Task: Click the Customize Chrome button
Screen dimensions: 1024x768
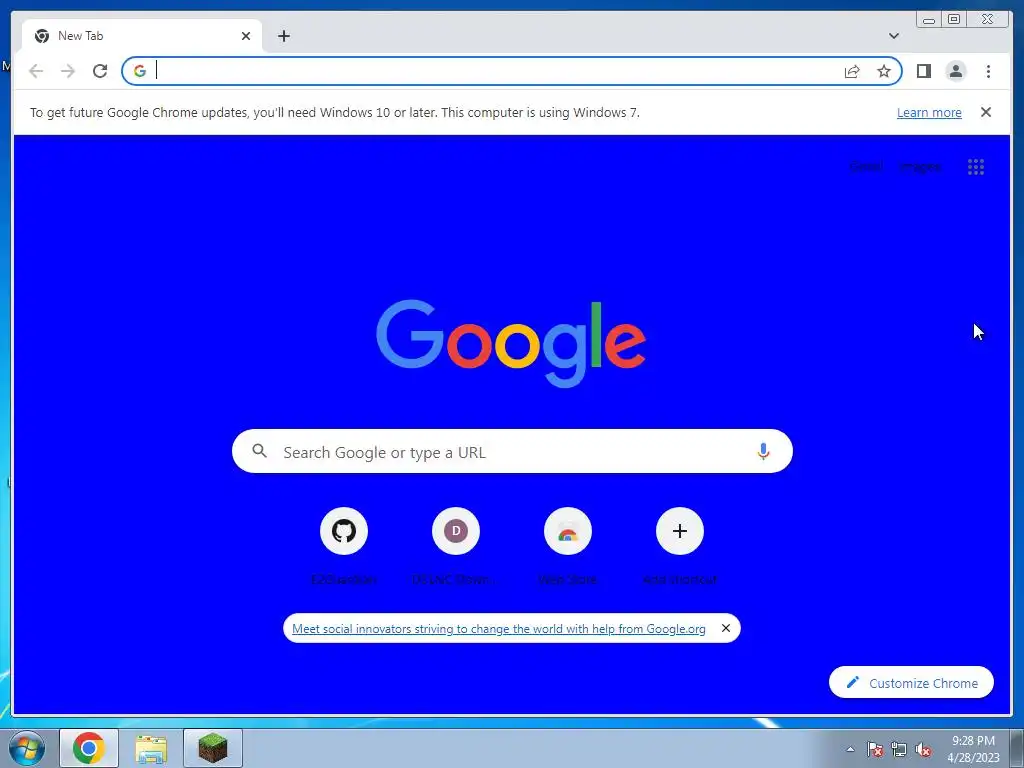Action: click(911, 682)
